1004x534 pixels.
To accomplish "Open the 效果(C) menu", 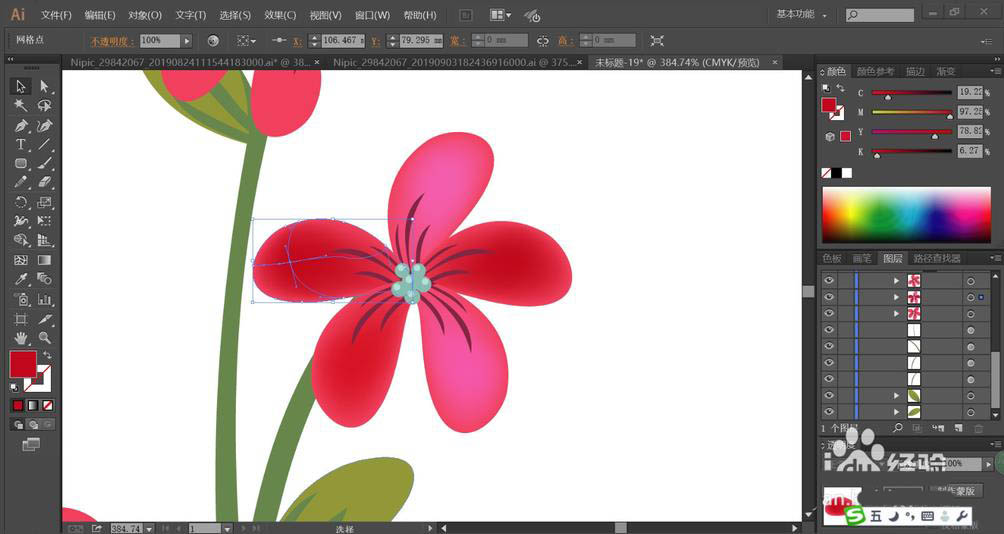I will click(280, 15).
